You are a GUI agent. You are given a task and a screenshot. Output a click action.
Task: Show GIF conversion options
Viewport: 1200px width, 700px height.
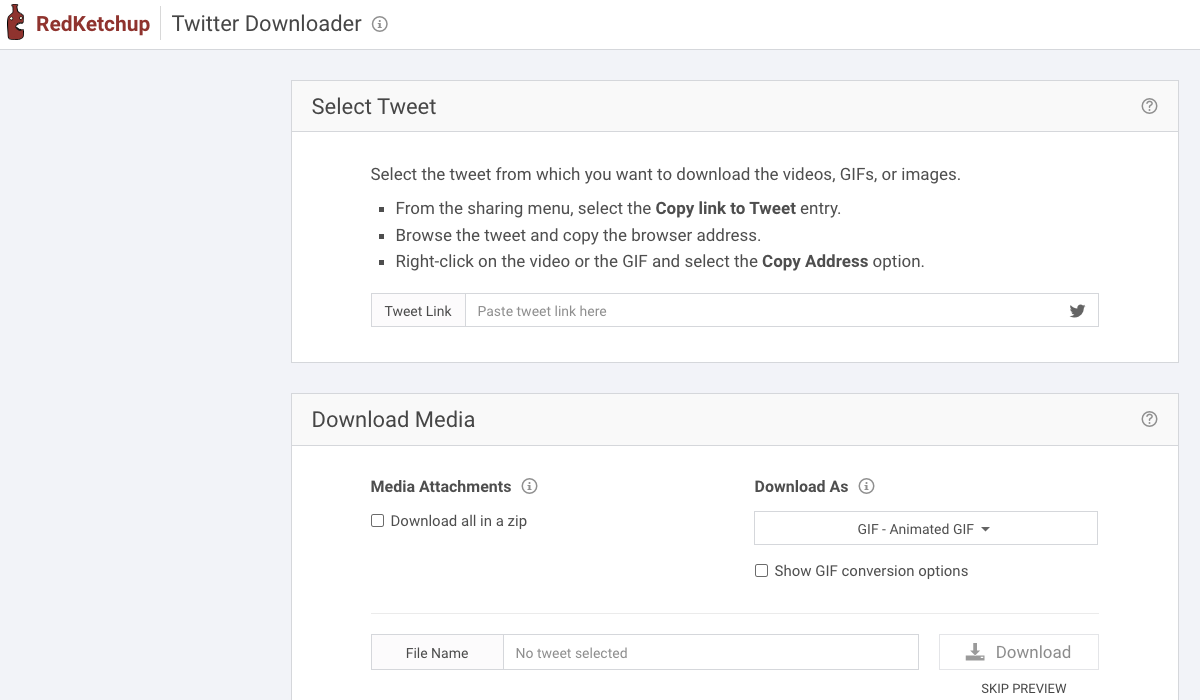(761, 570)
